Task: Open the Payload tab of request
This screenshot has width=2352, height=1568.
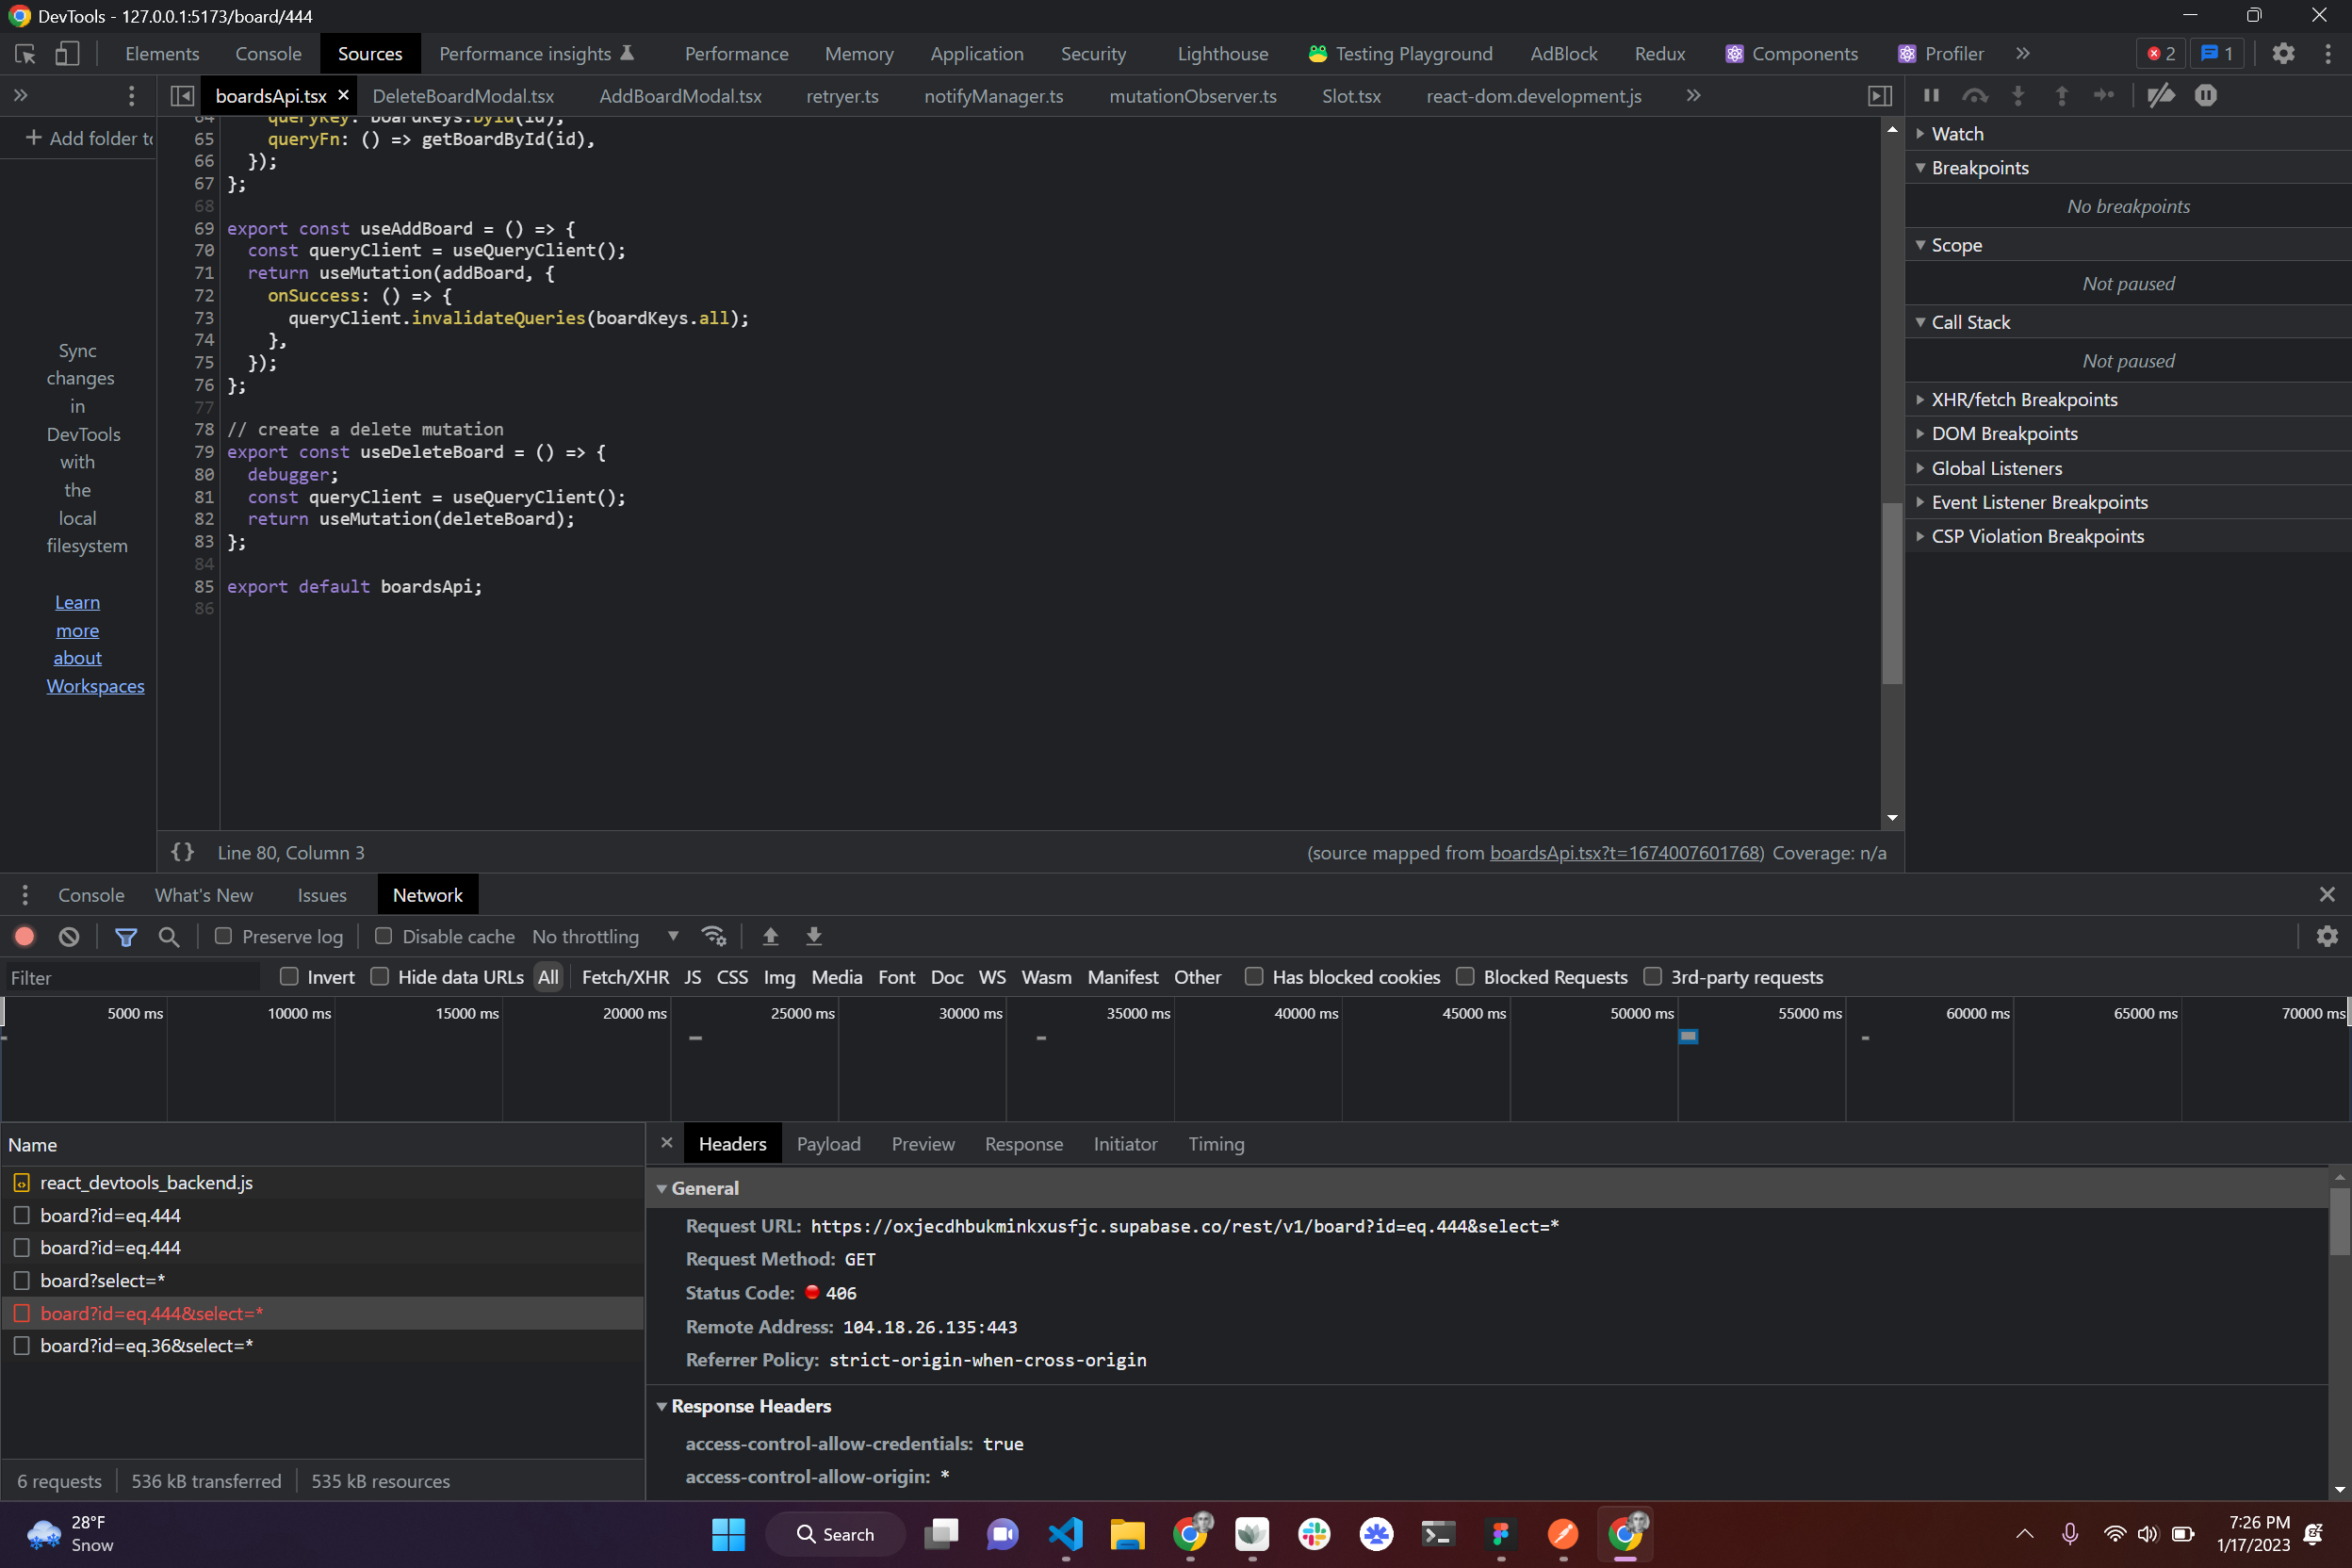Action: pyautogui.click(x=828, y=1144)
